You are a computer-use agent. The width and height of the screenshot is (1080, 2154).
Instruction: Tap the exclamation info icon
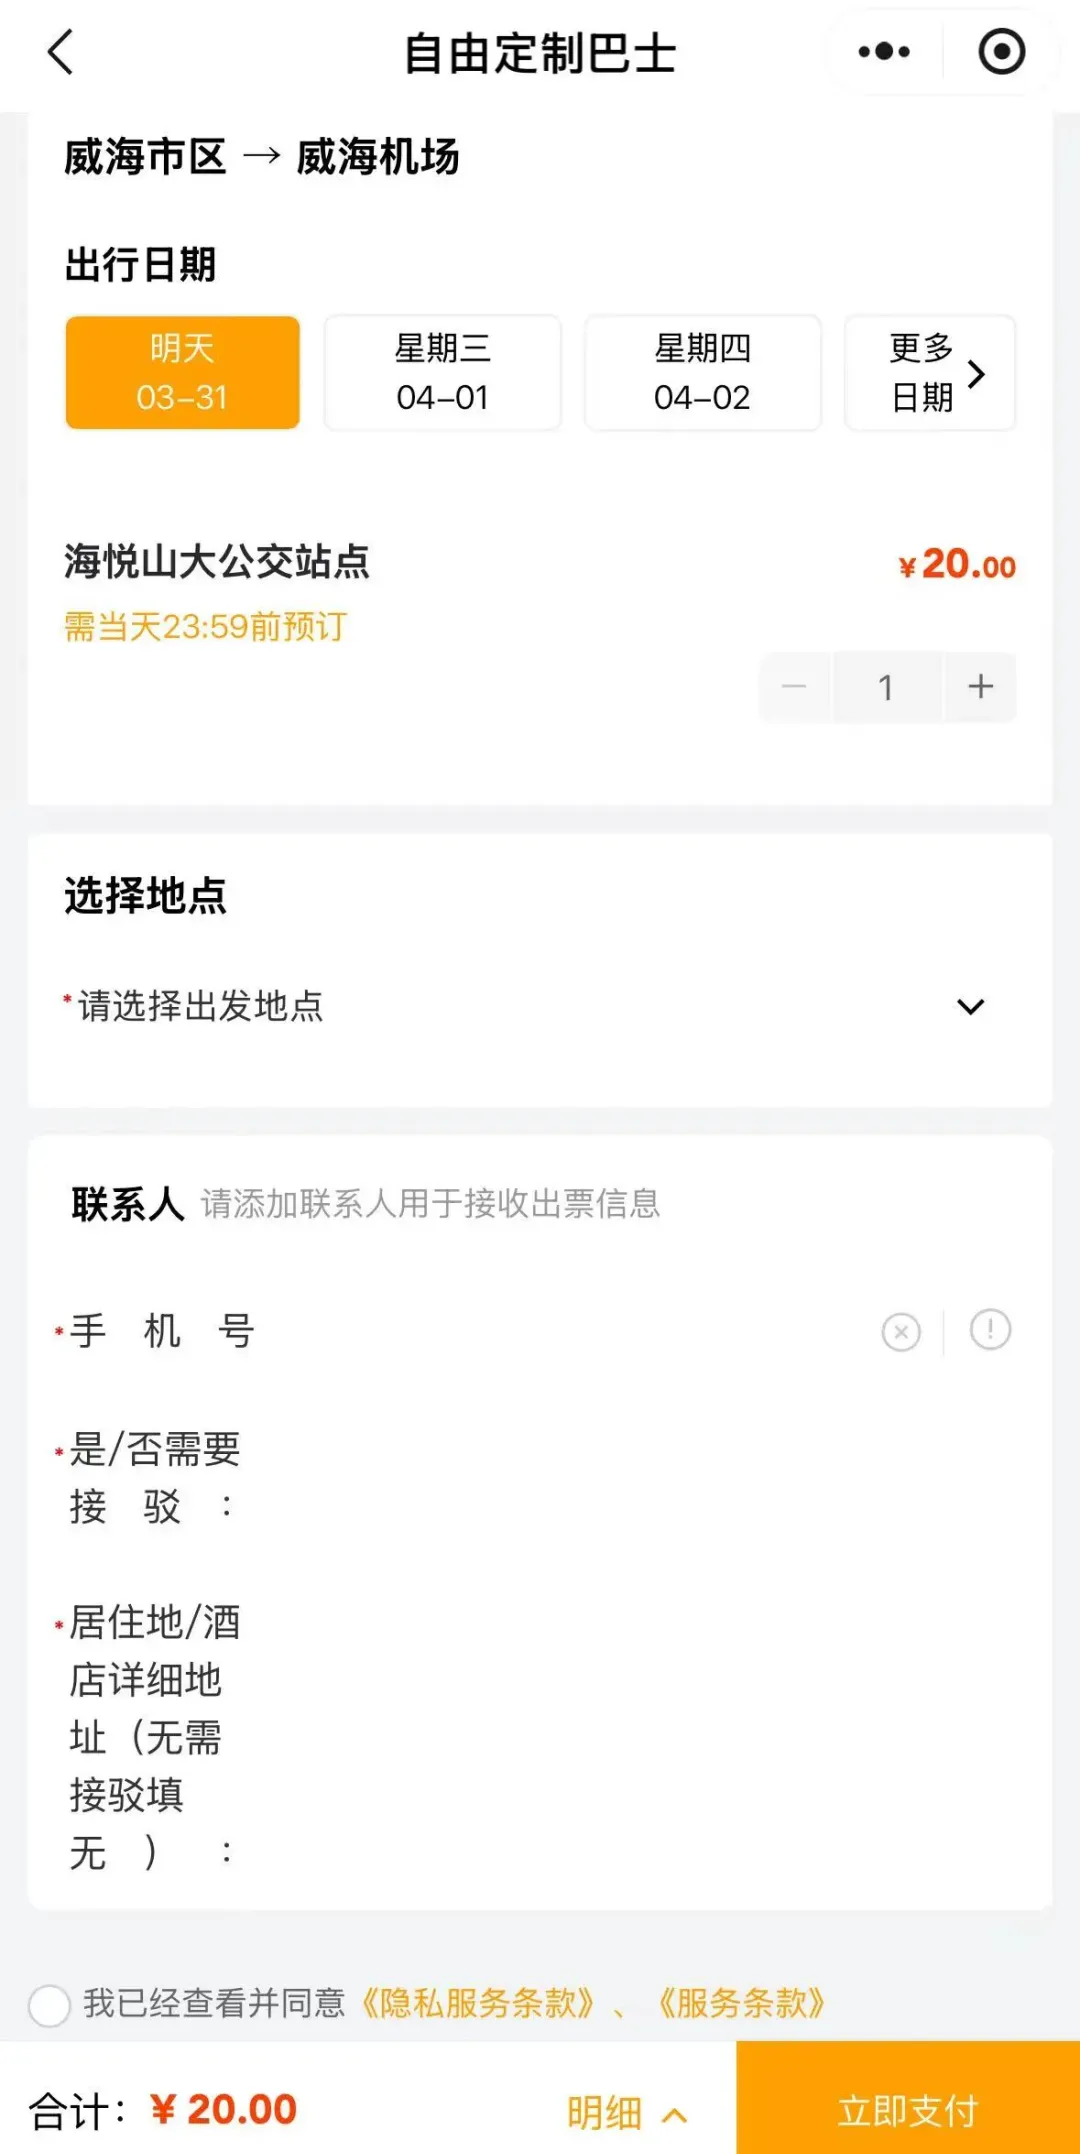[x=990, y=1330]
